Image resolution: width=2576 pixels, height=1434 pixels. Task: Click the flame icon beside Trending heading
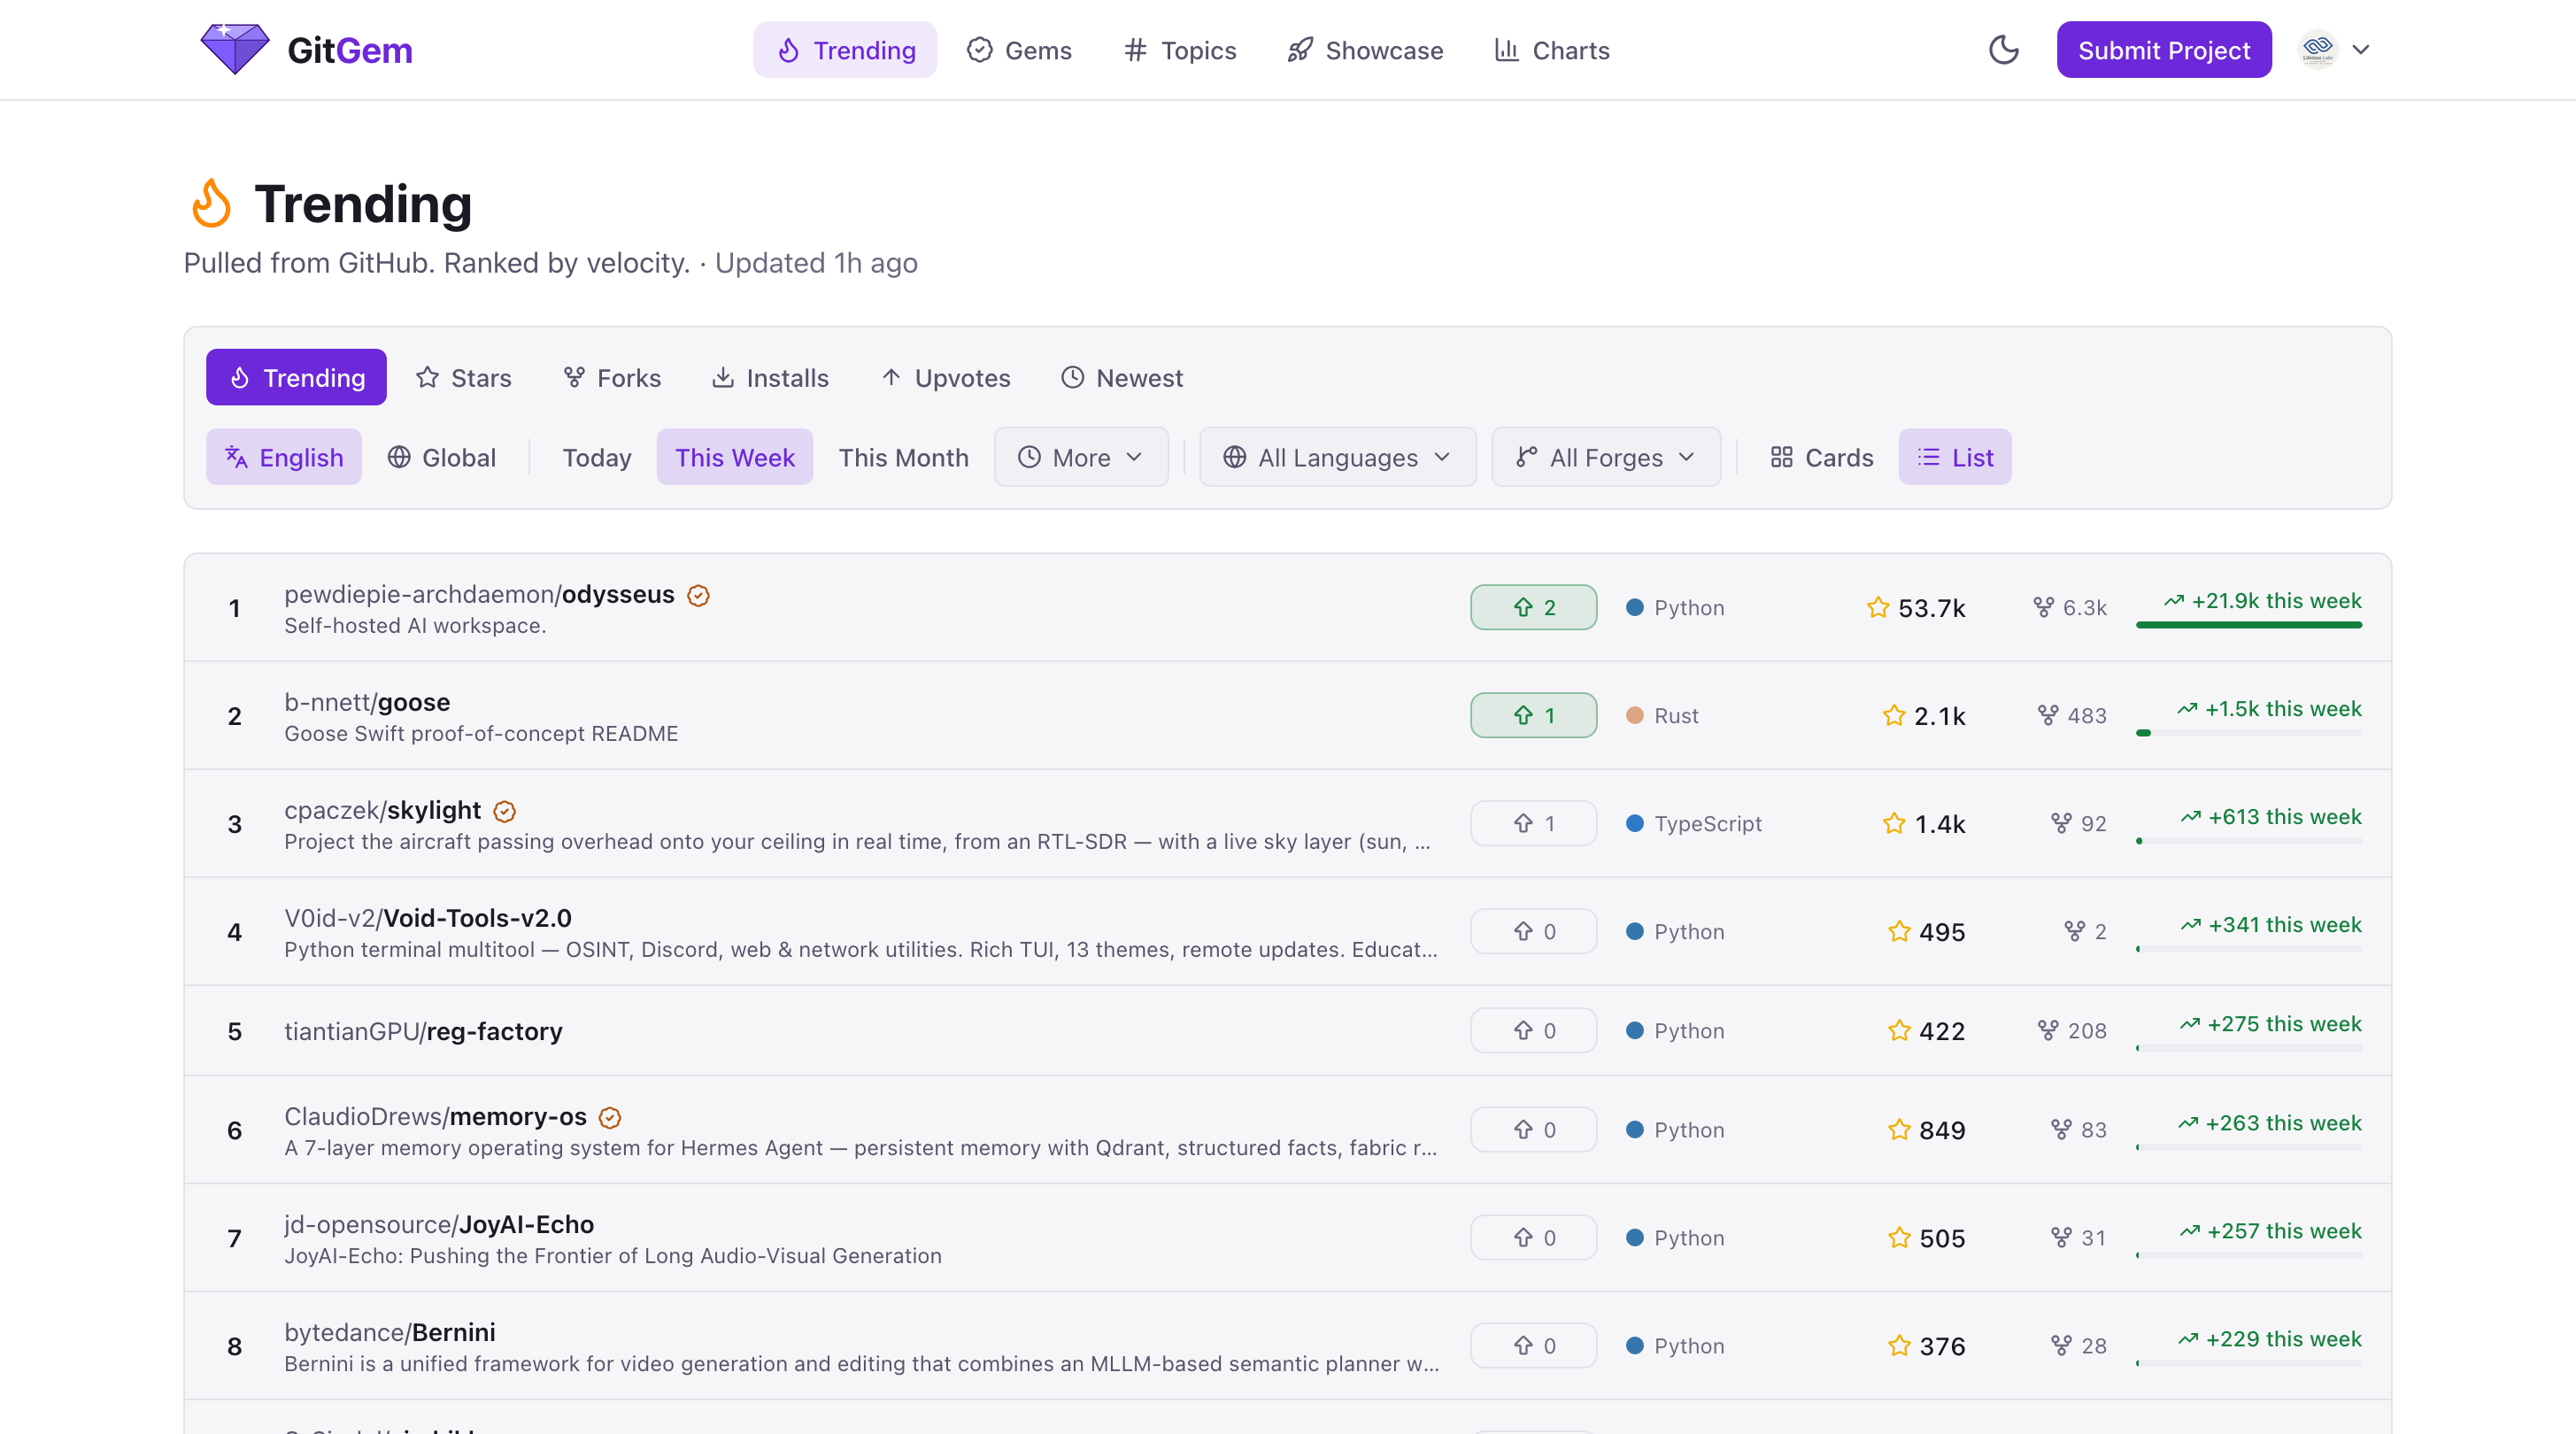pos(211,203)
